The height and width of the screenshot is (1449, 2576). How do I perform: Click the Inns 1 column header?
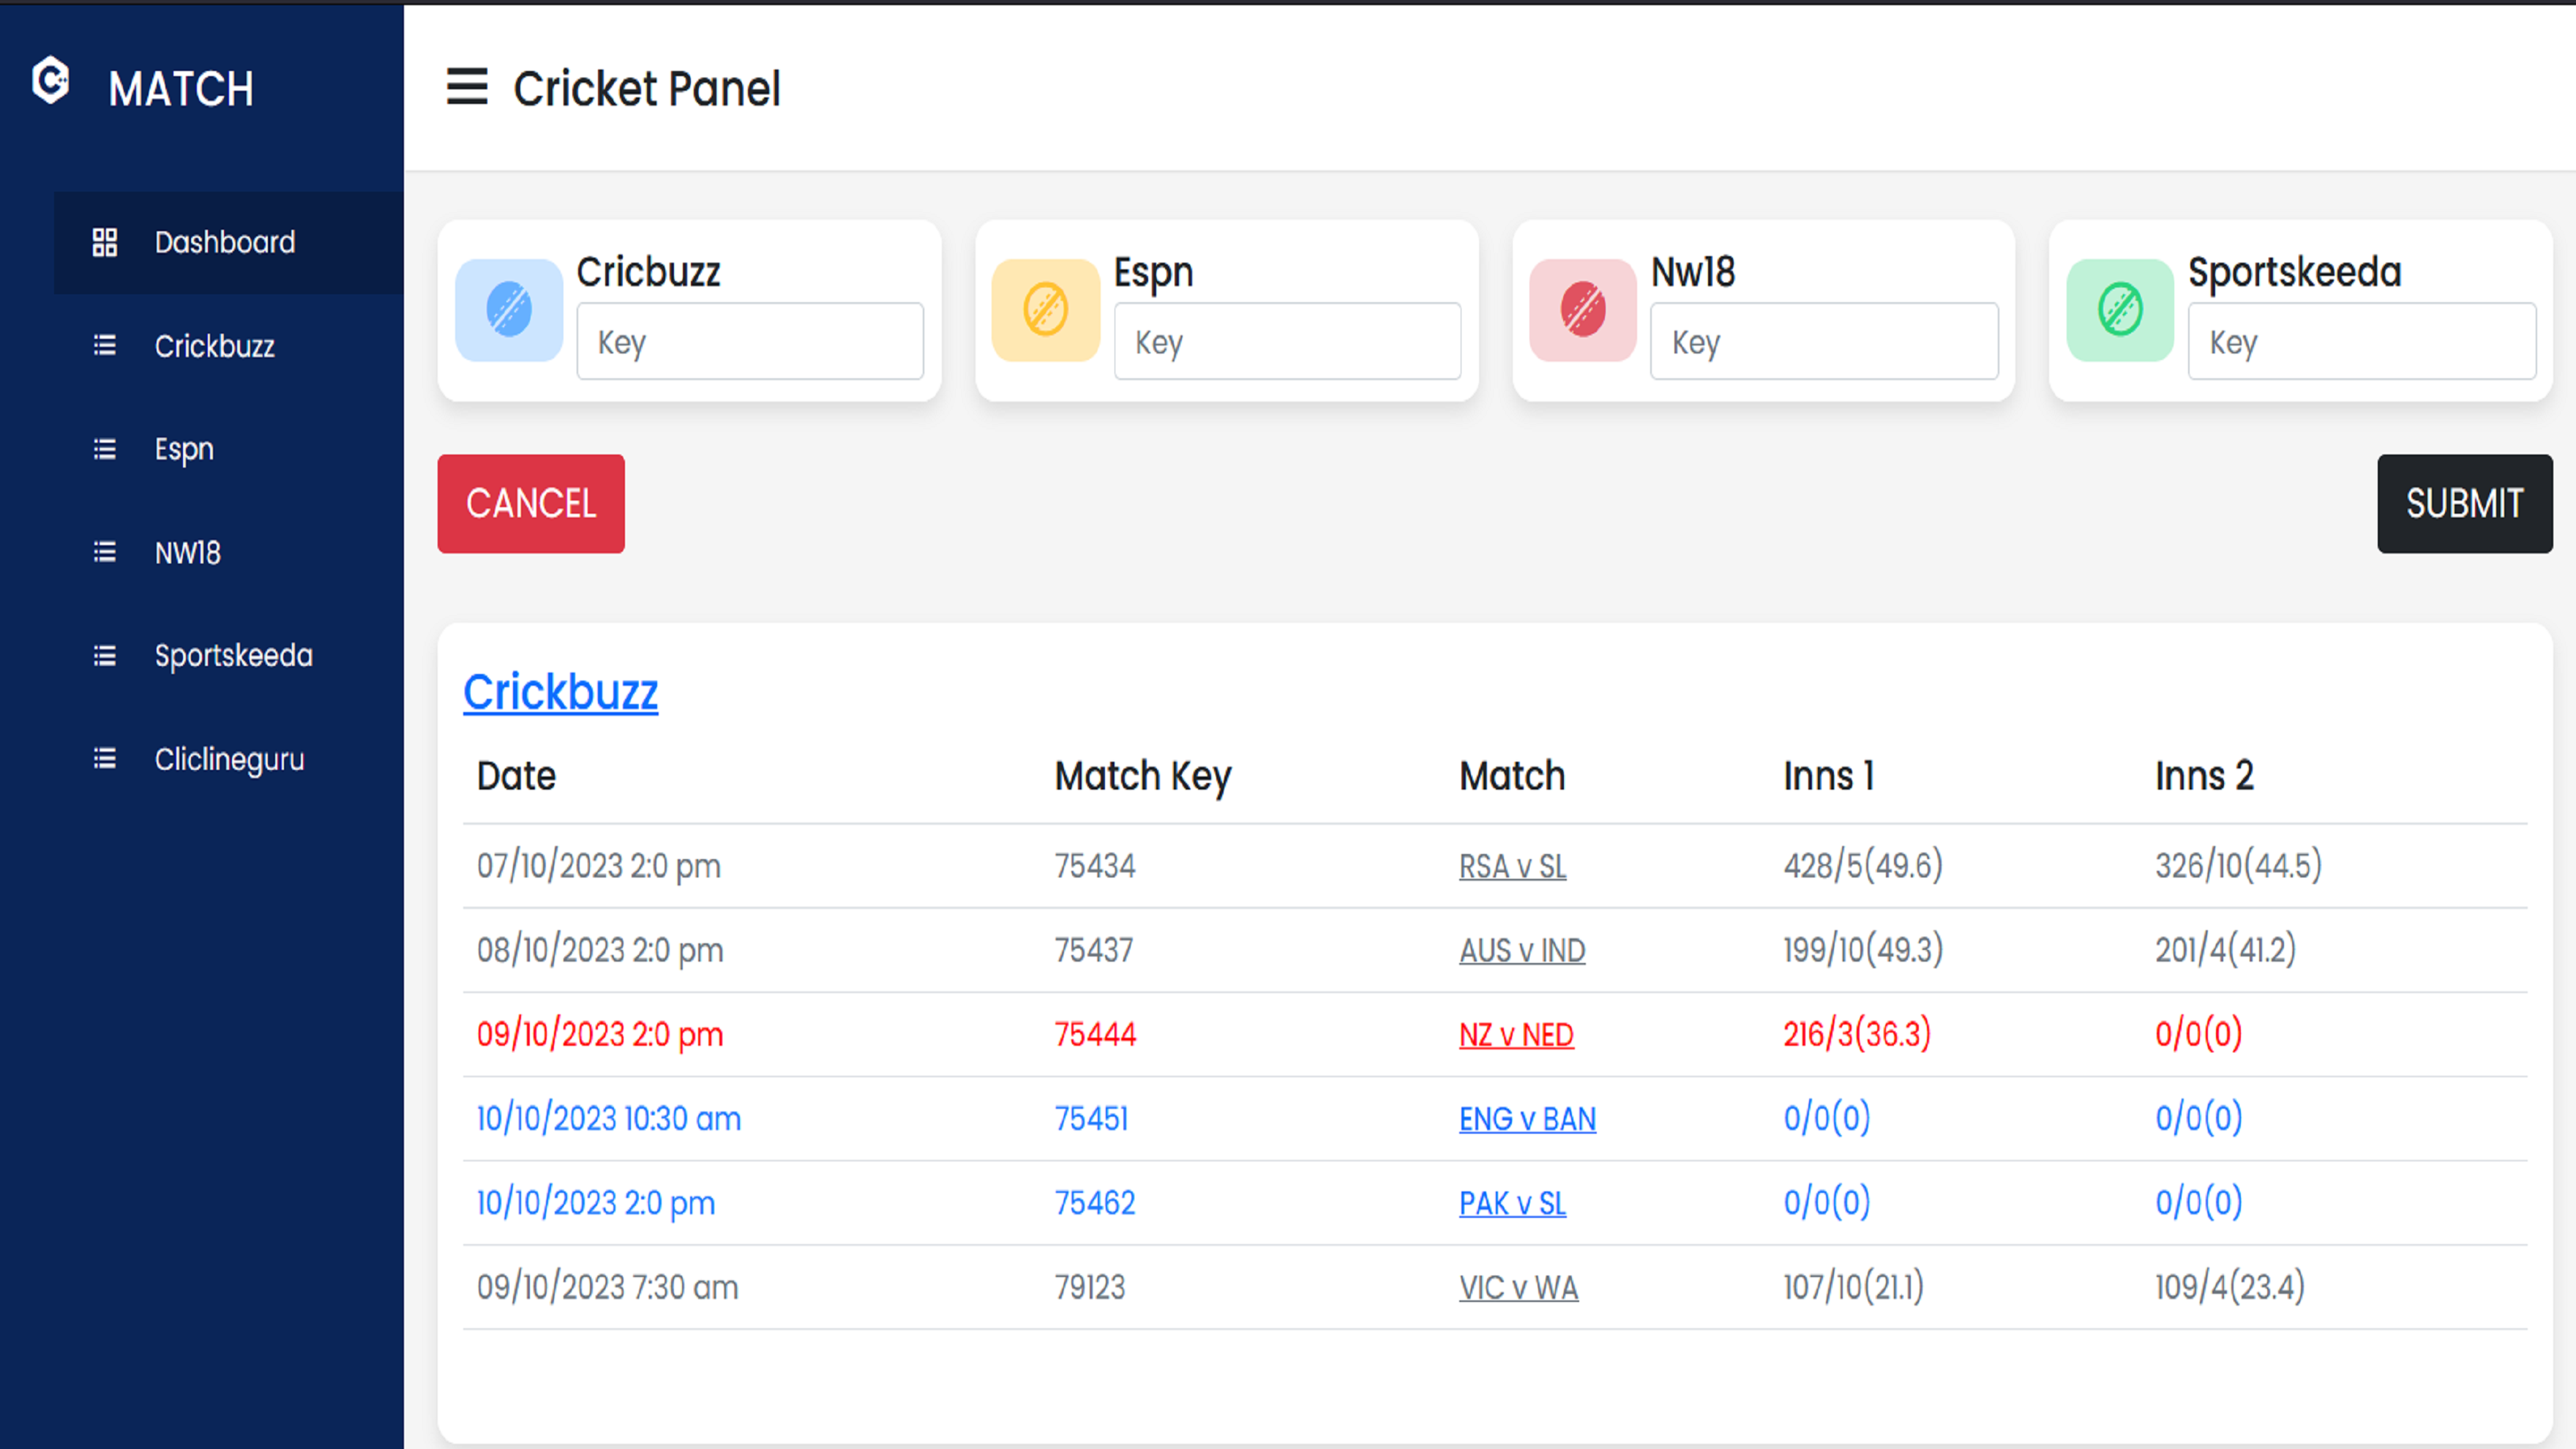pyautogui.click(x=1829, y=777)
